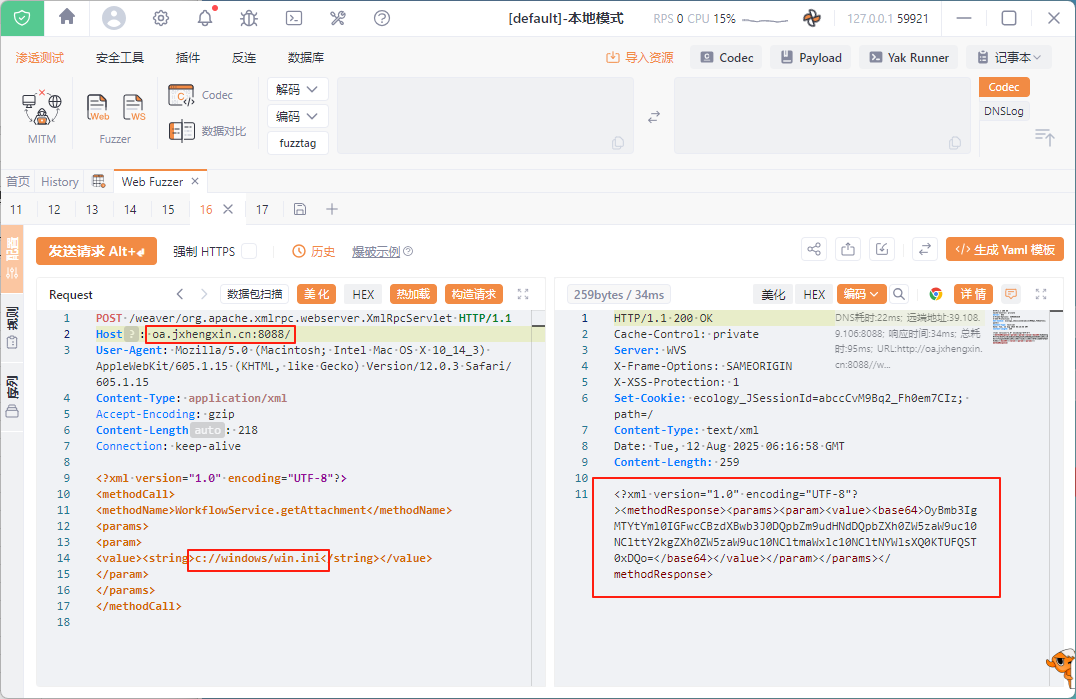Select fuzzer sub-tab 17

[x=262, y=209]
